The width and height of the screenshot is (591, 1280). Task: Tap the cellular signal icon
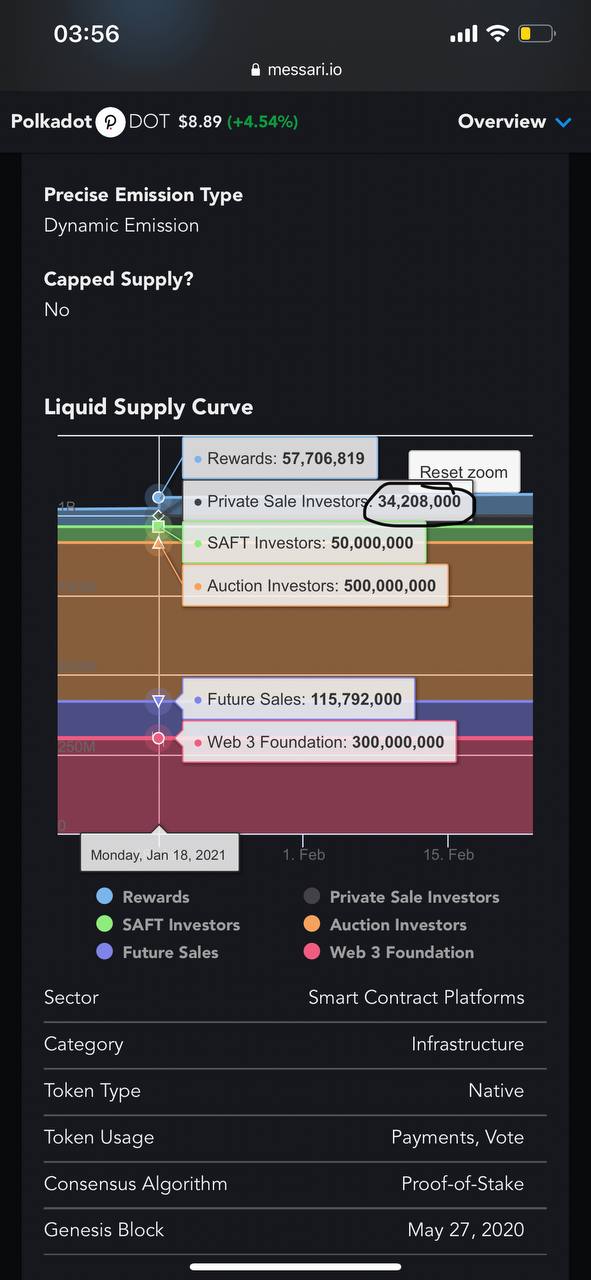[x=463, y=34]
